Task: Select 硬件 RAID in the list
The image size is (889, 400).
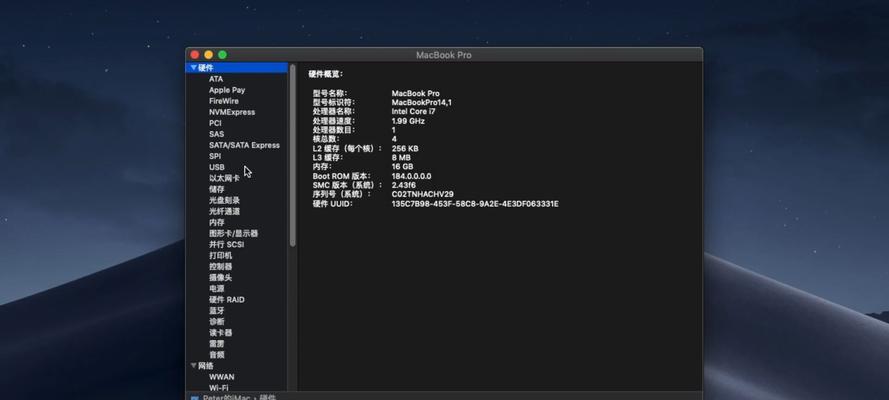Action: click(227, 300)
